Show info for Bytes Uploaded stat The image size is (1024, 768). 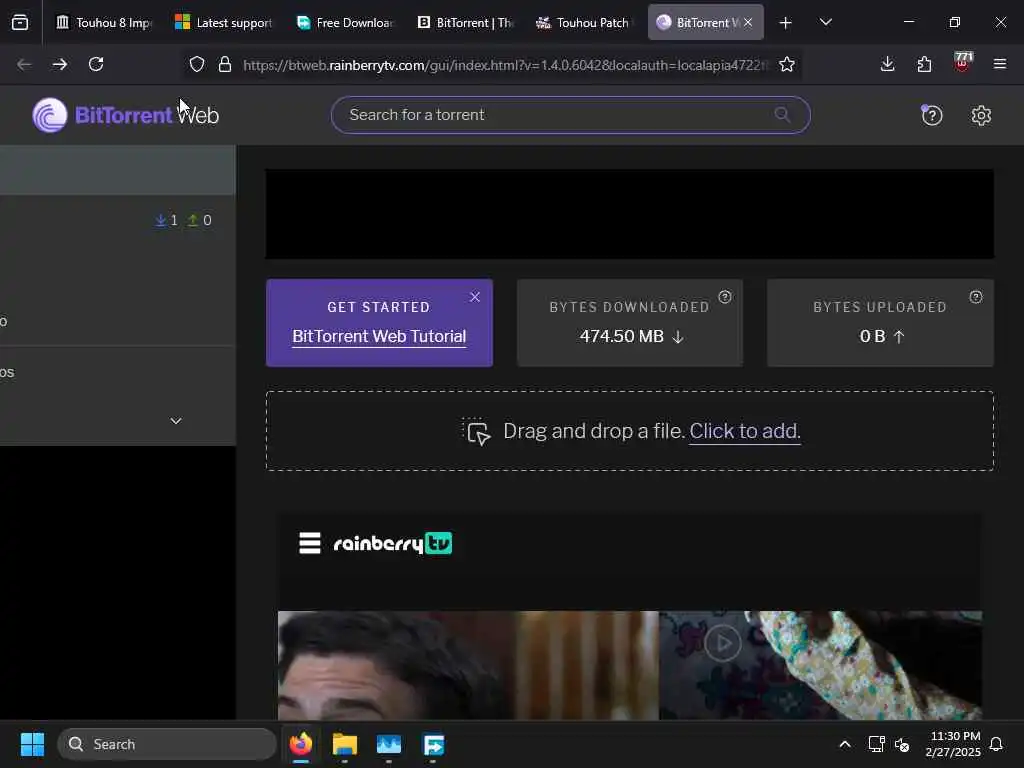(976, 297)
